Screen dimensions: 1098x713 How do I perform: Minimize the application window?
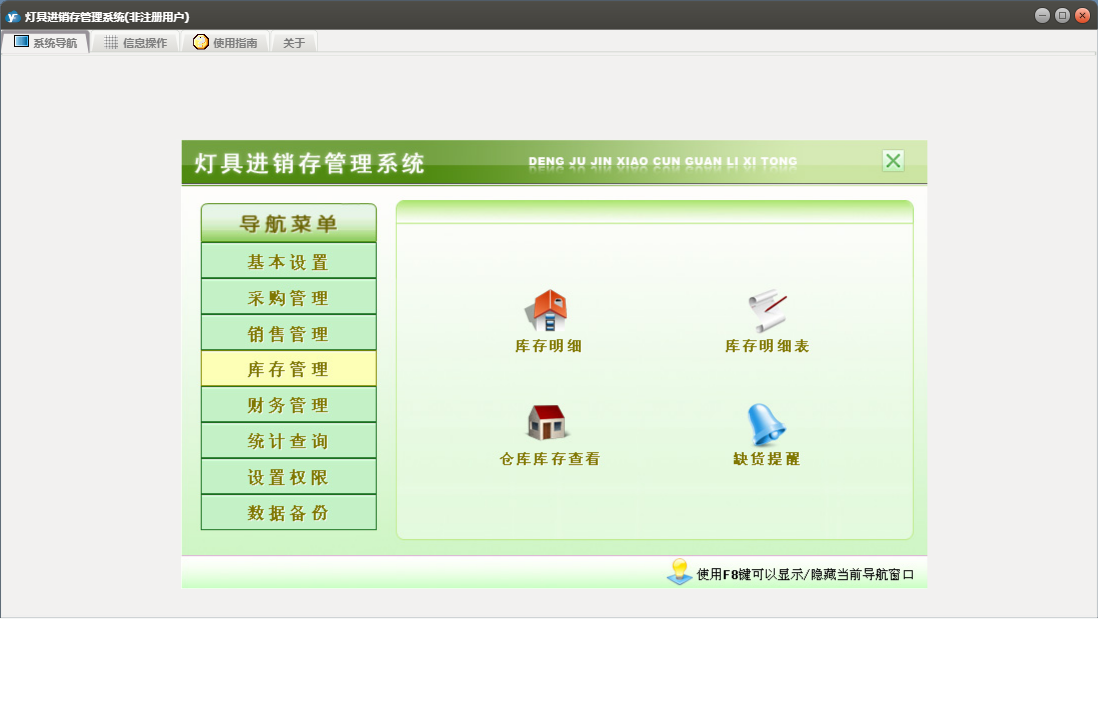[x=1042, y=15]
